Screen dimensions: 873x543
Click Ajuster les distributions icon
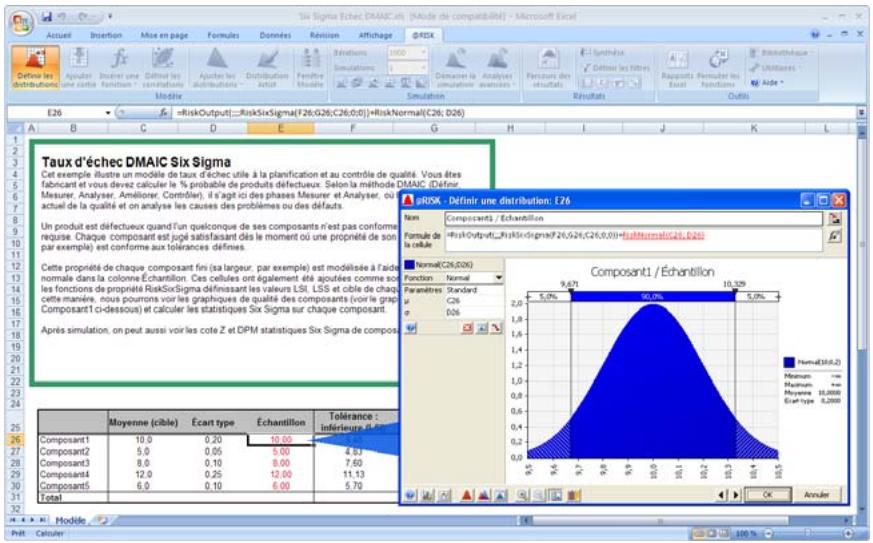tap(216, 67)
